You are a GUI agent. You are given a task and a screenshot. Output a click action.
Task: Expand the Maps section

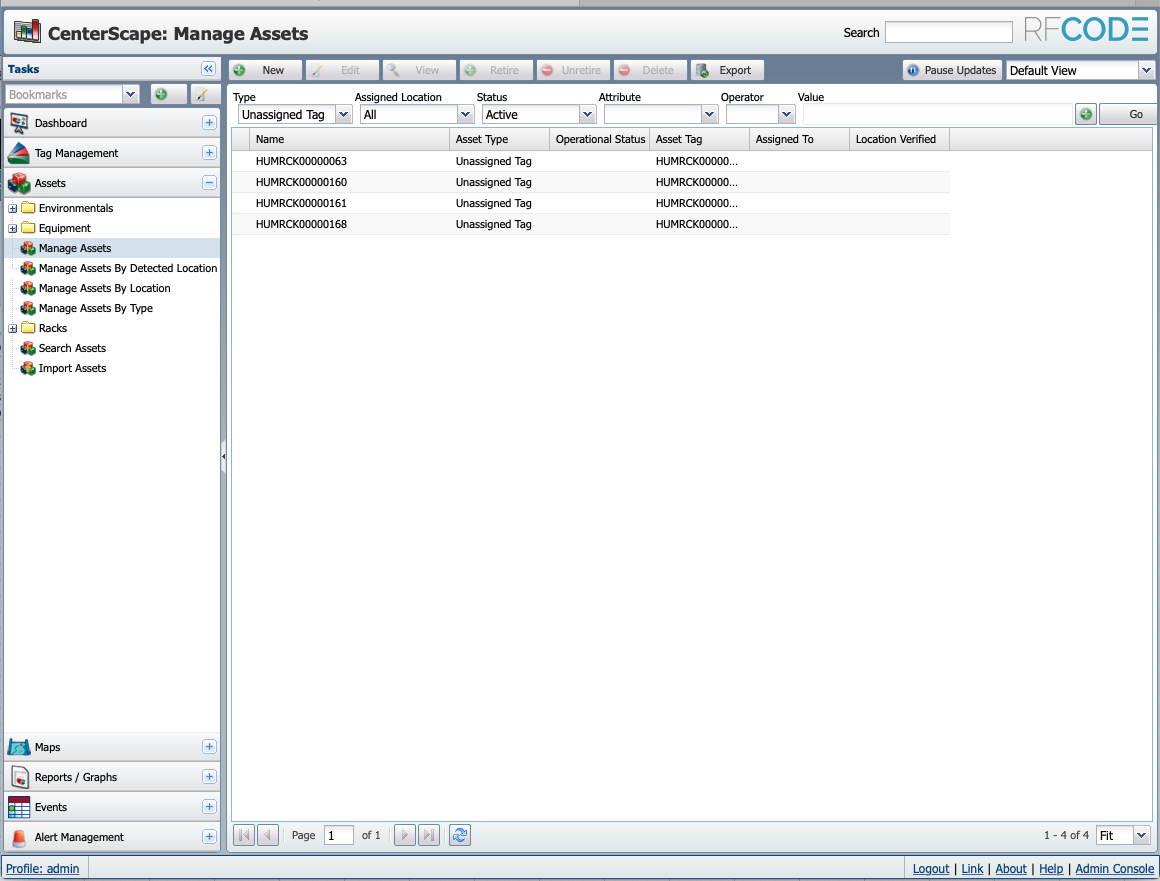(209, 747)
